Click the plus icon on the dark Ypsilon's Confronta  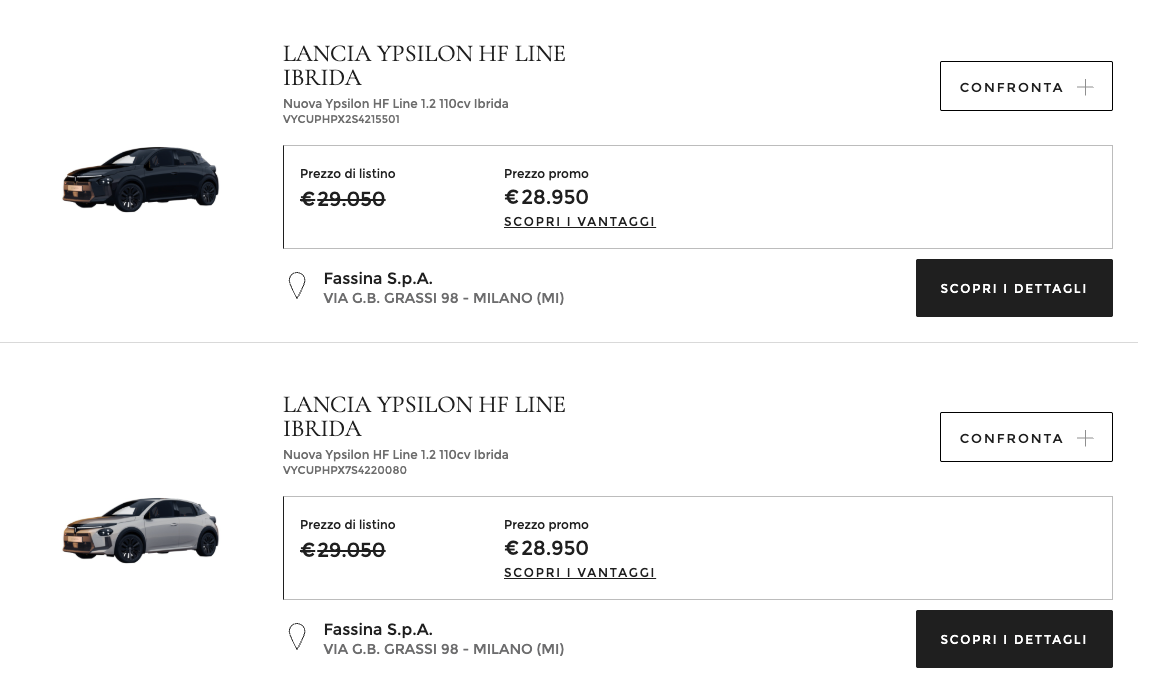(1085, 87)
